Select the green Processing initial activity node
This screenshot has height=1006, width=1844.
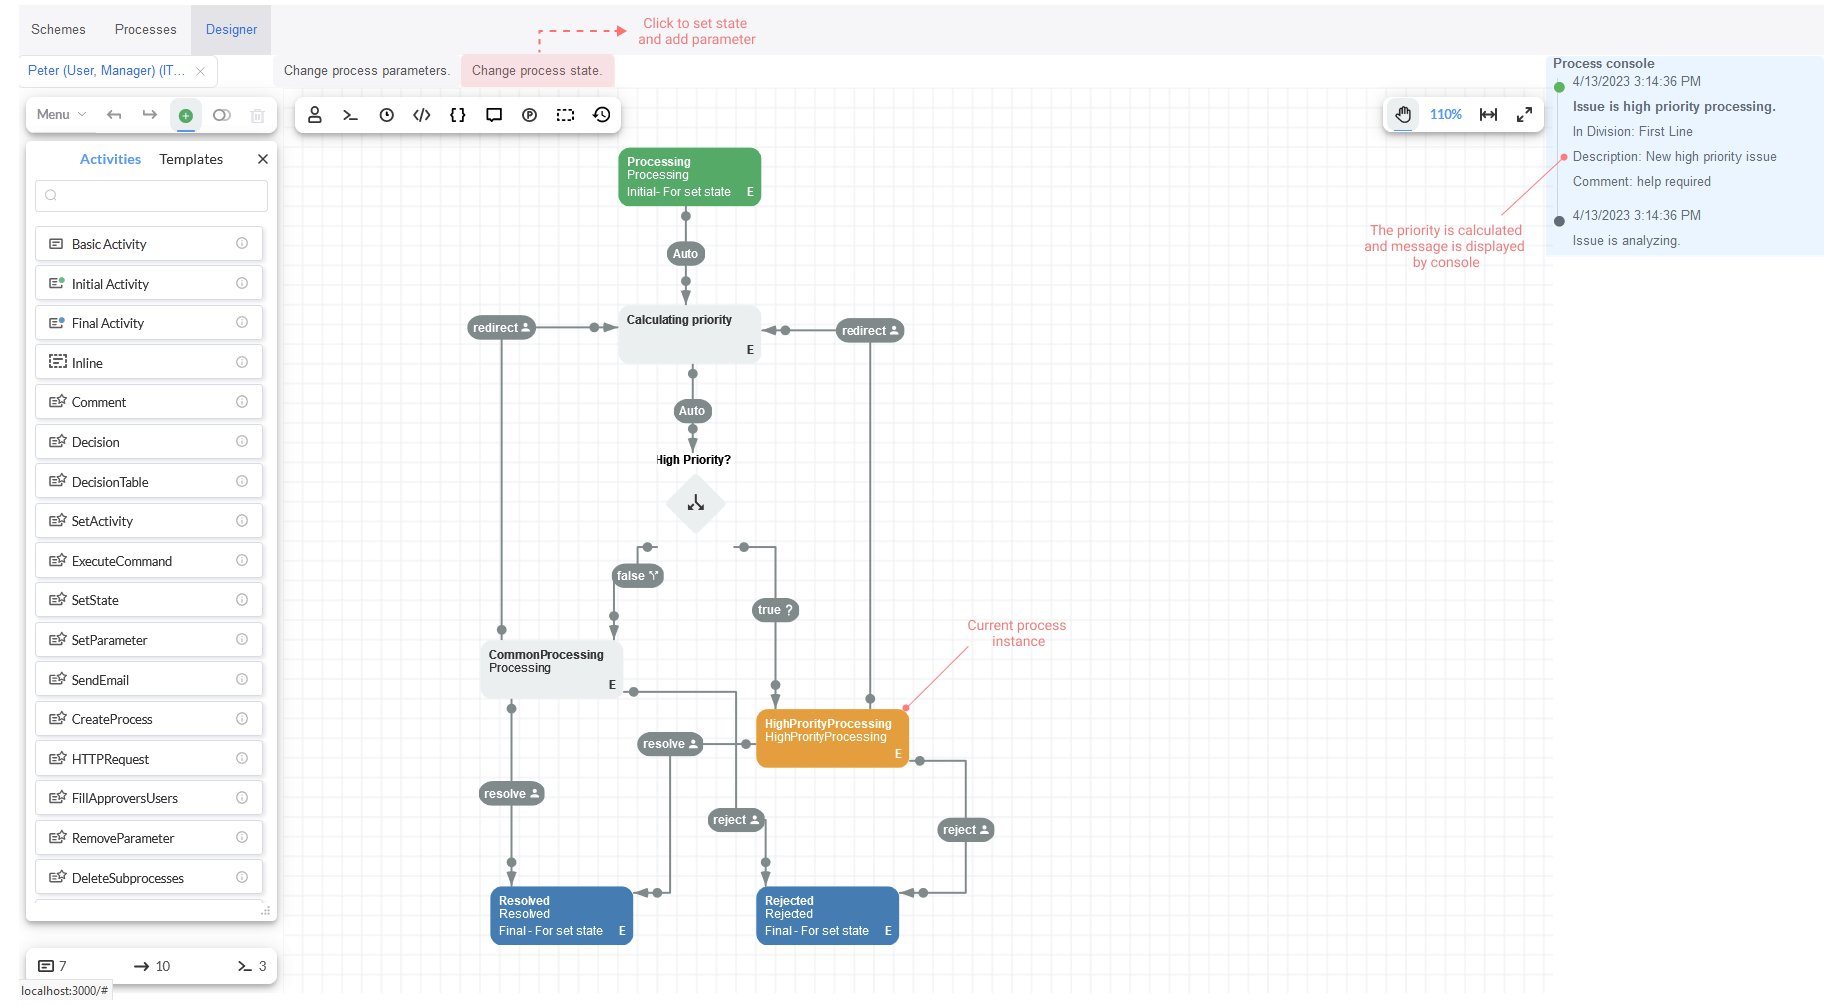[x=690, y=177]
